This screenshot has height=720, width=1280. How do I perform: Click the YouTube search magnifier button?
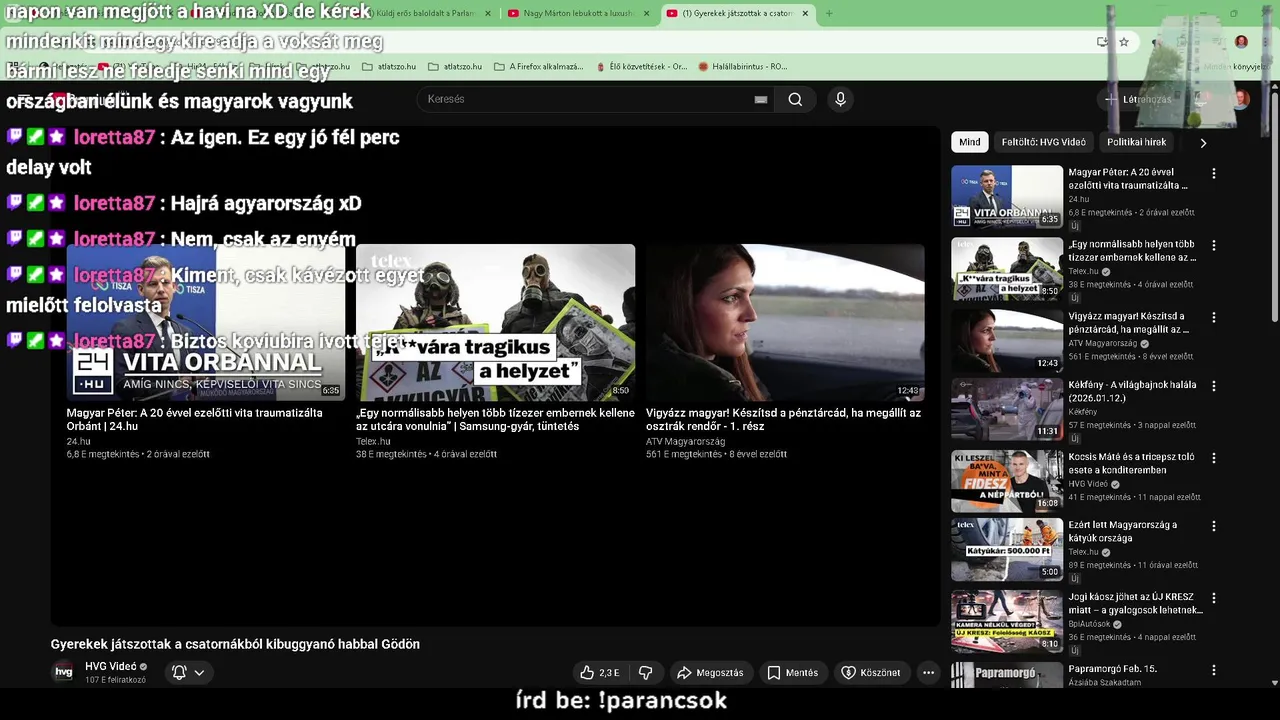(795, 99)
